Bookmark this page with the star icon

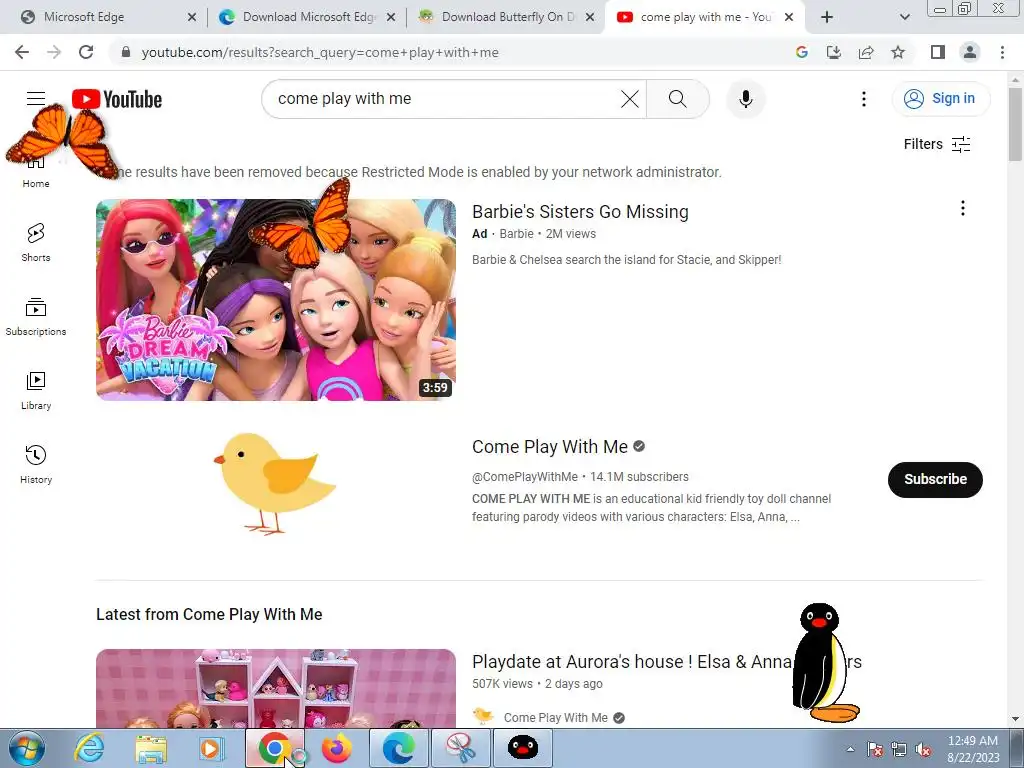coord(898,52)
